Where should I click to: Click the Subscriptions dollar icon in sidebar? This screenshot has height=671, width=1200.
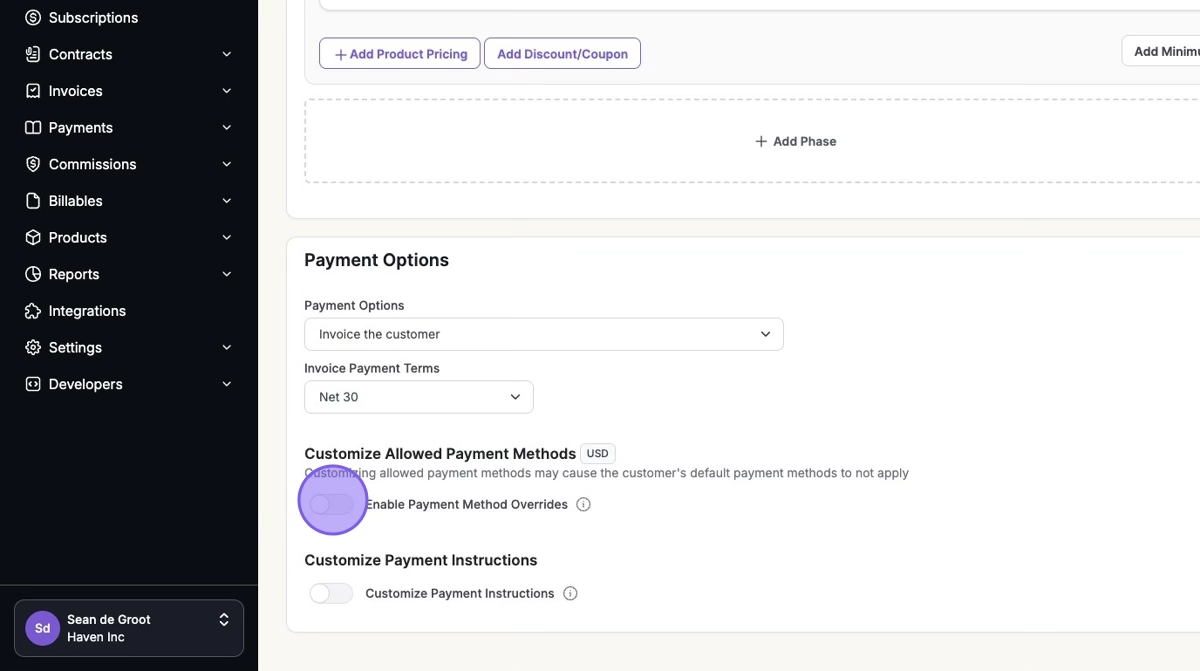(x=33, y=18)
